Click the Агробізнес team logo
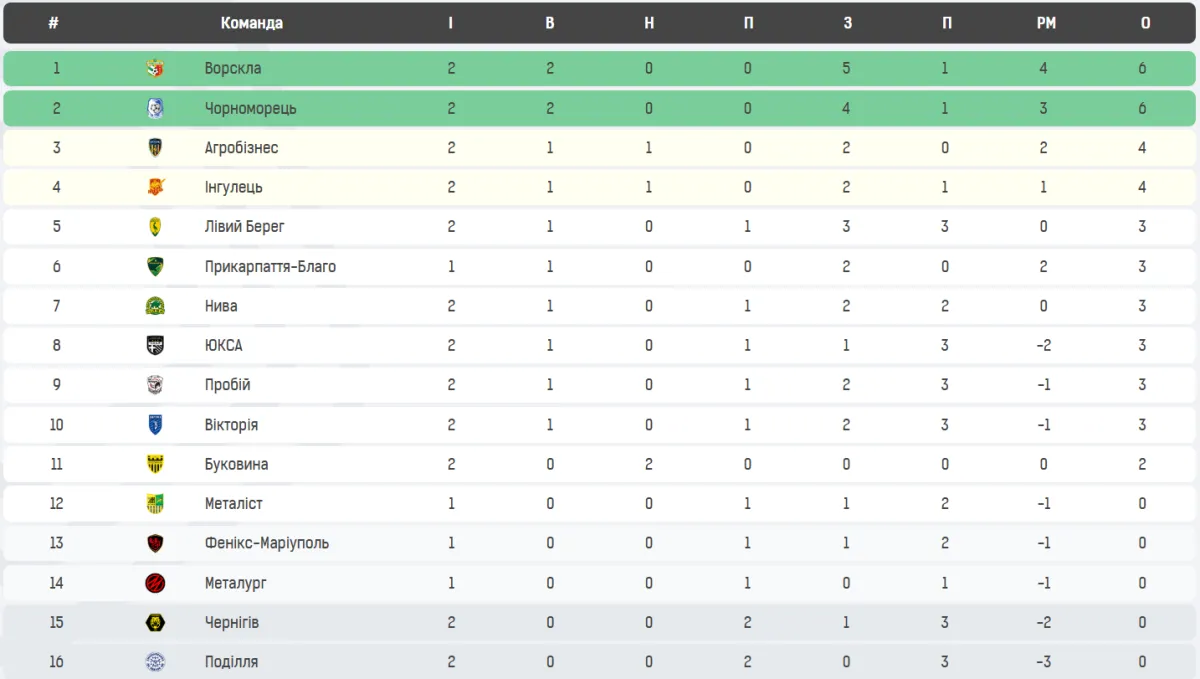 coord(155,148)
